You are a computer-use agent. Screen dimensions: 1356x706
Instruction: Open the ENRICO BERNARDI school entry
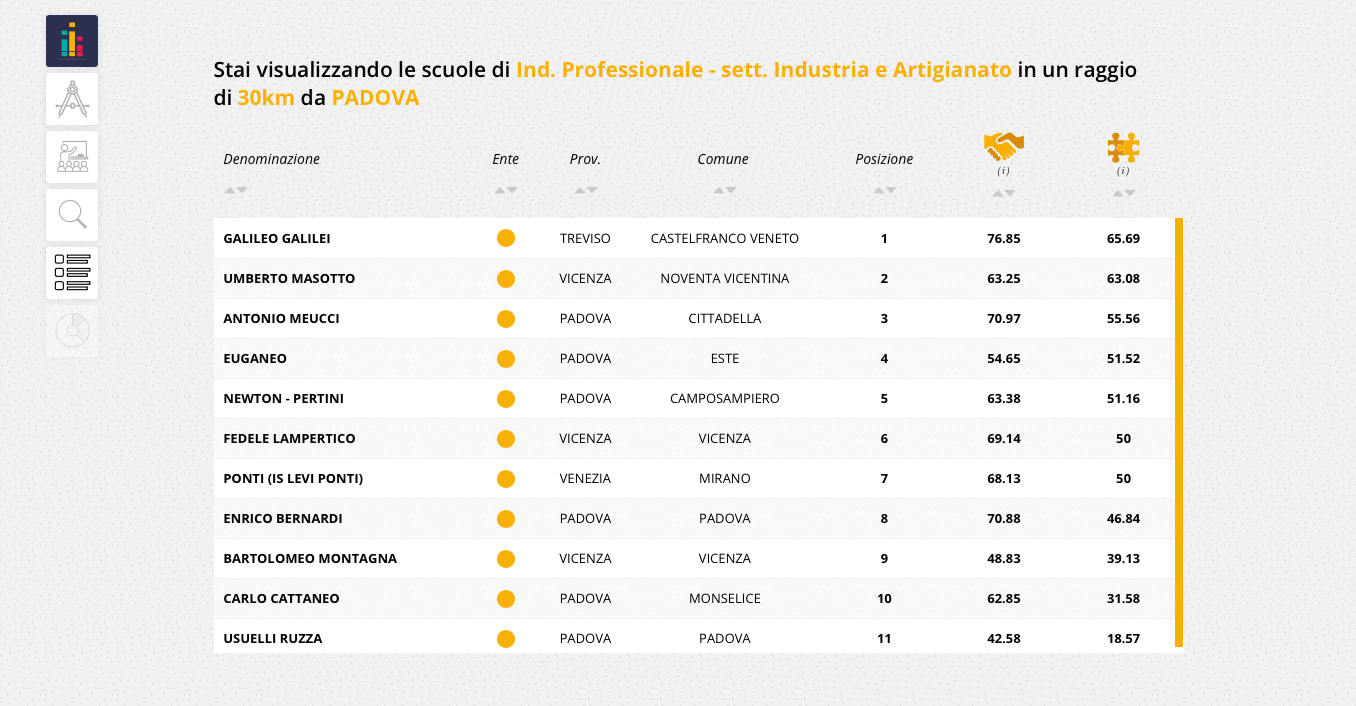[x=283, y=519]
